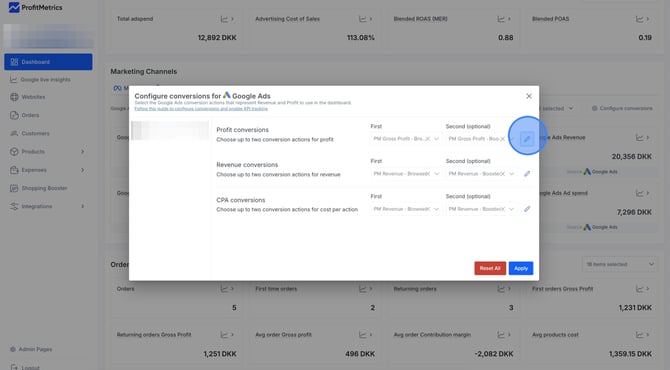
Task: Open Google Ads Ad spend chart icon
Action: (639, 193)
